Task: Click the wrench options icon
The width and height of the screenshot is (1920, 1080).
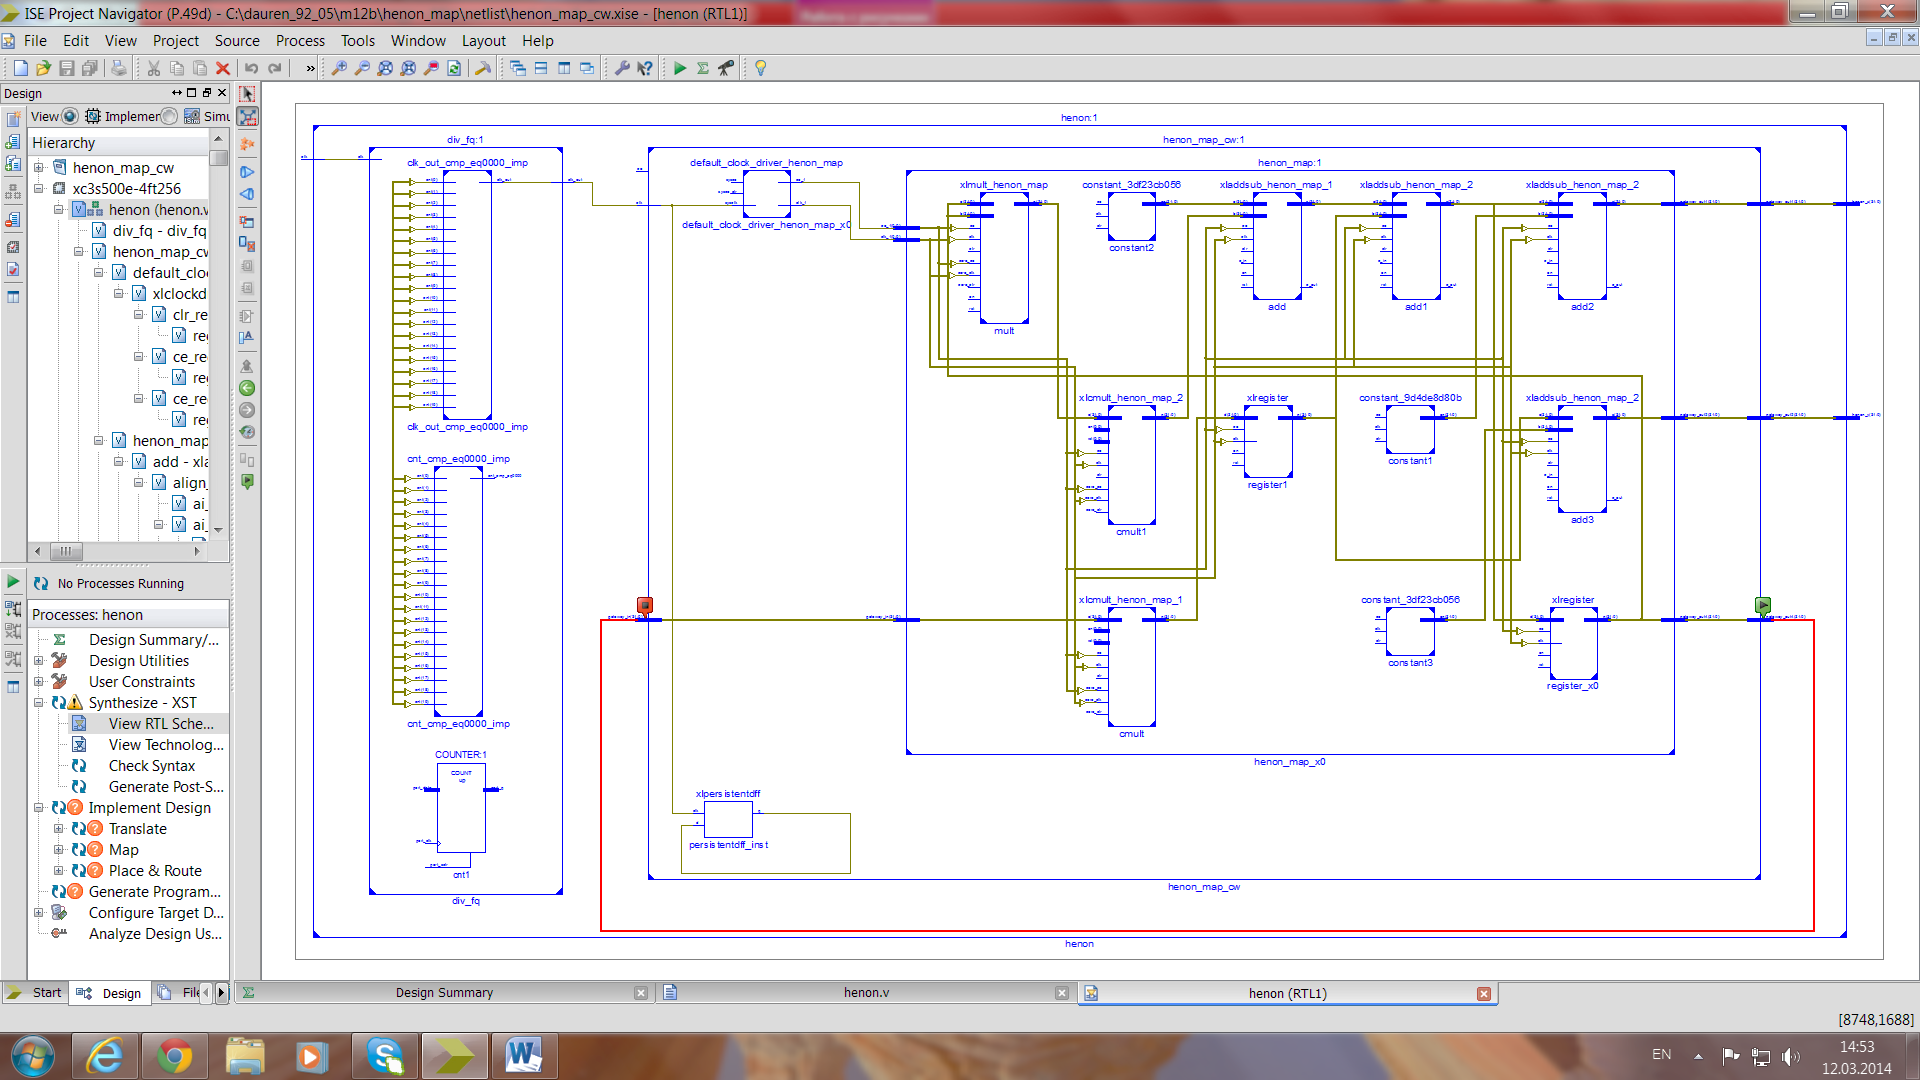Action: pos(621,68)
